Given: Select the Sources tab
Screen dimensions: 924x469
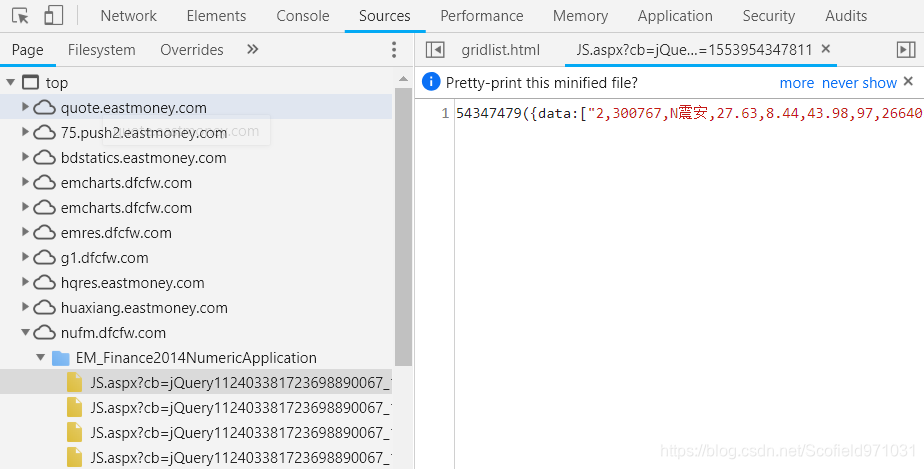Looking at the screenshot, I should click(x=385, y=16).
